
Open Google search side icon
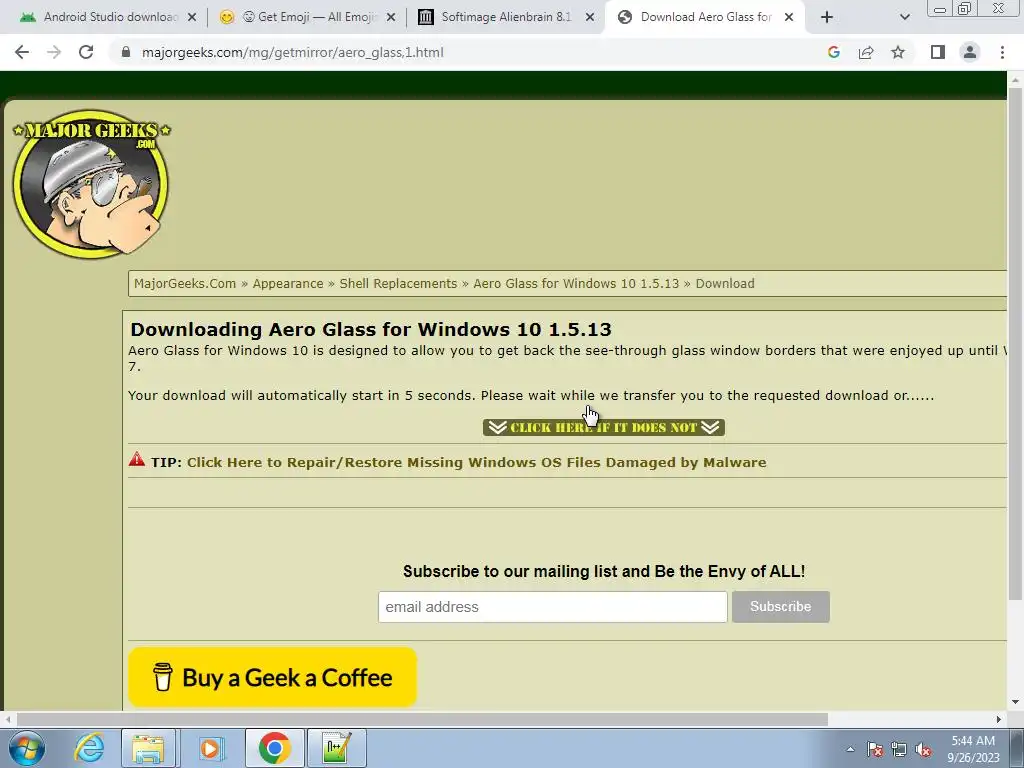click(x=833, y=52)
